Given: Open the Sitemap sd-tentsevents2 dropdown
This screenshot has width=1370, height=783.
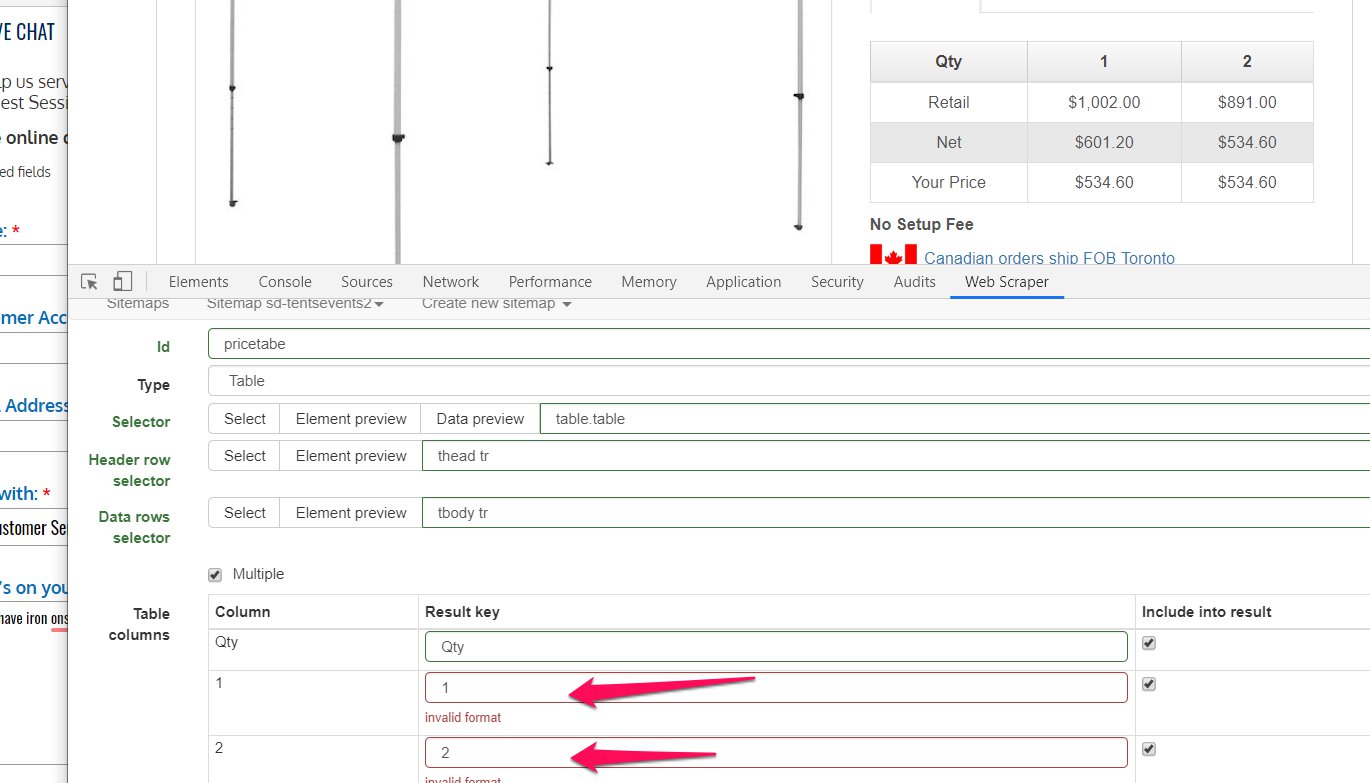Looking at the screenshot, I should (294, 303).
